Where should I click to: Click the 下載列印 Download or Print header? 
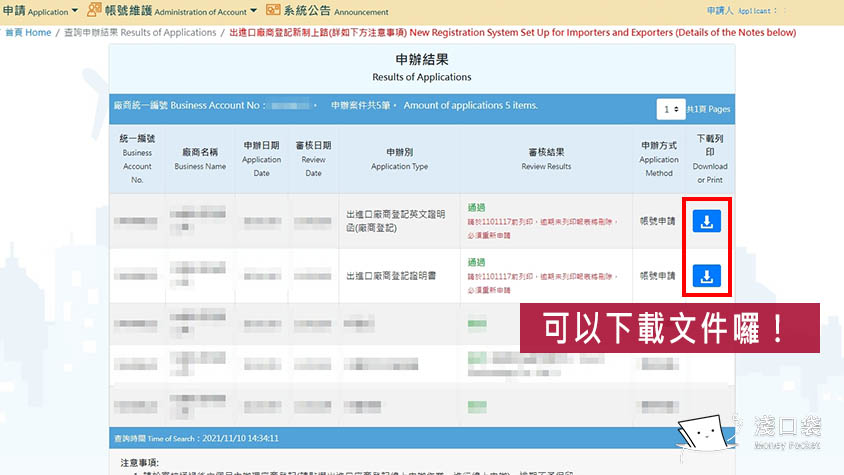click(x=709, y=159)
